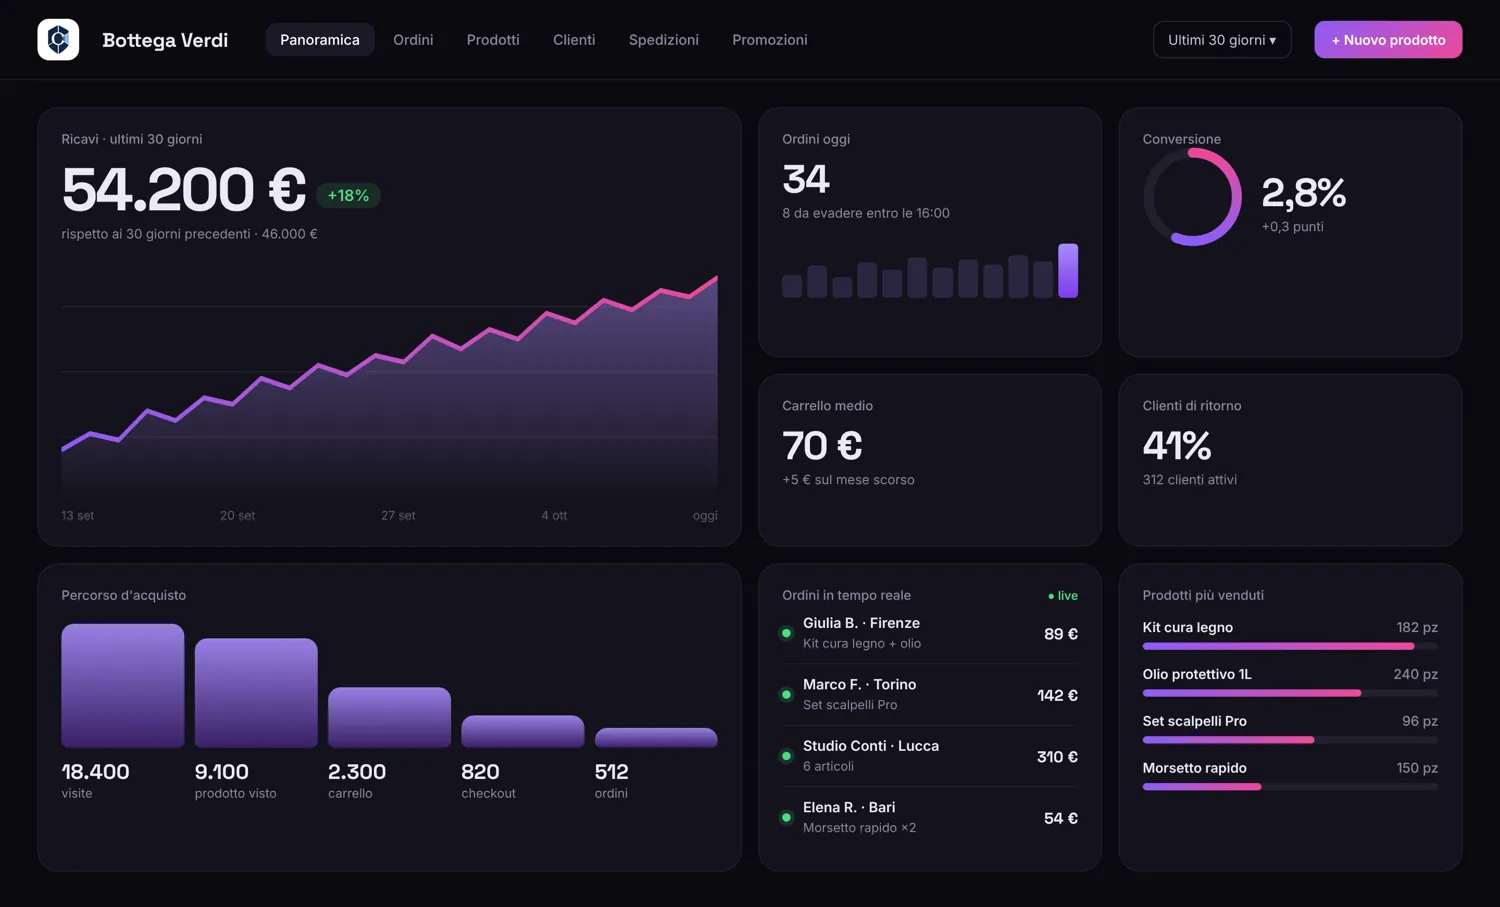
Task: Click the green status dot beside Studio Conti
Action: pyautogui.click(x=787, y=756)
